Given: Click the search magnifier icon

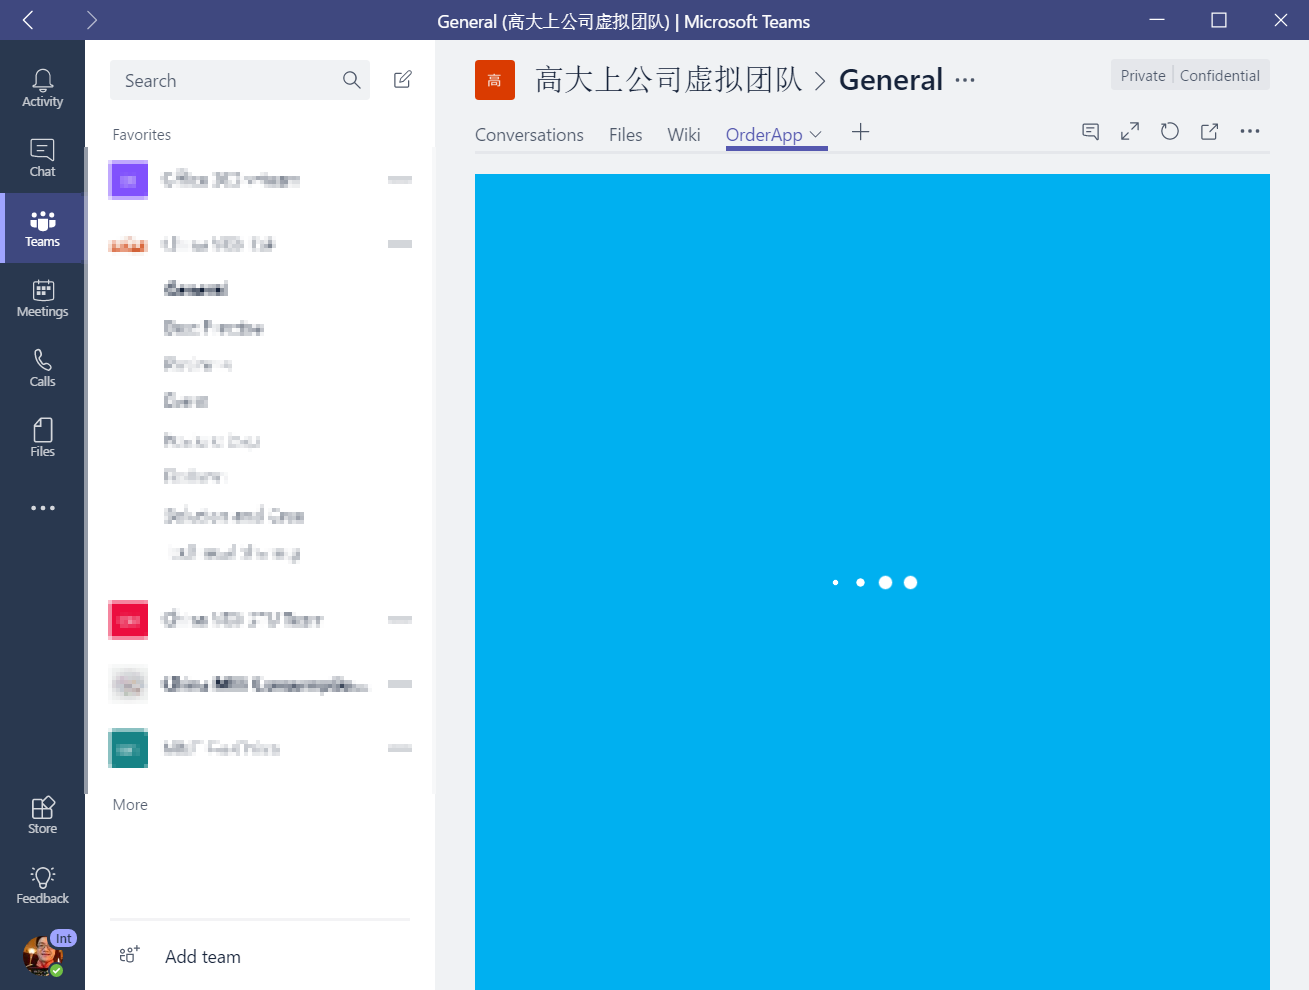Looking at the screenshot, I should coord(351,80).
